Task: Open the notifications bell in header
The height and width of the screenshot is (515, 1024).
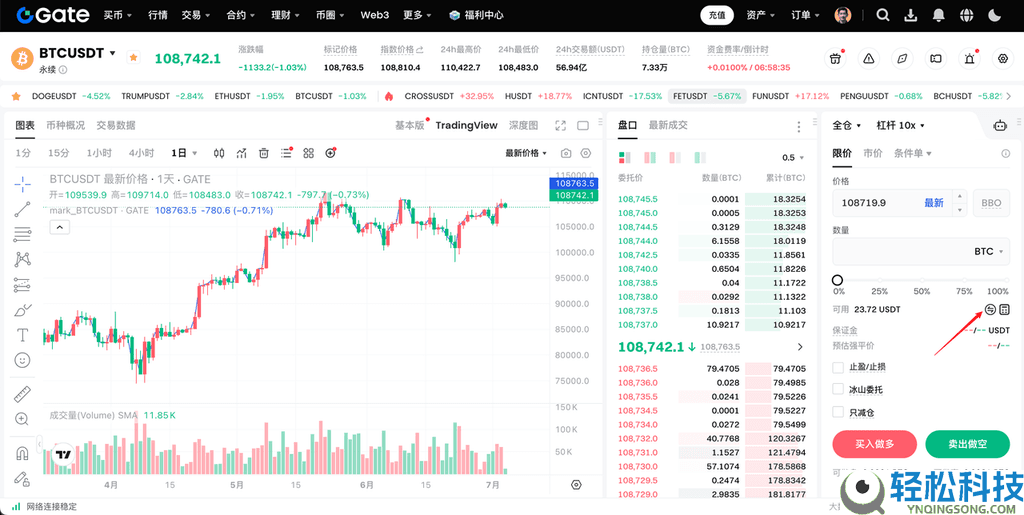Action: tap(939, 15)
